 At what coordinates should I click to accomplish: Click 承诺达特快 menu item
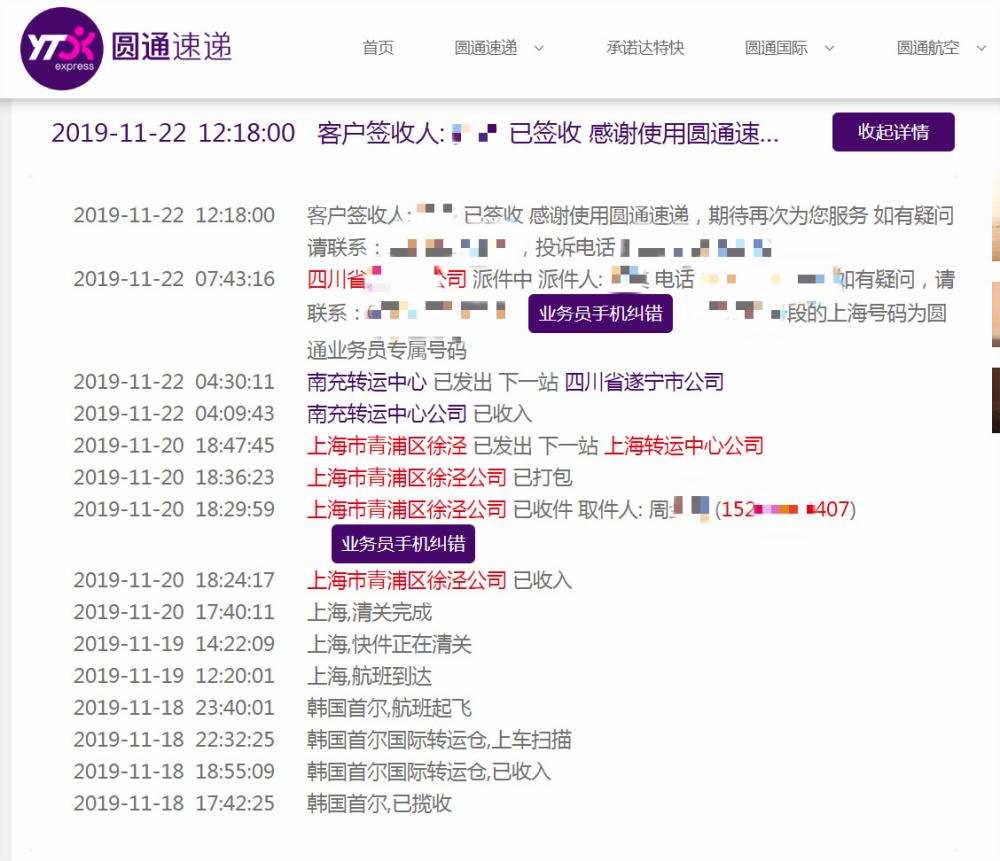[x=645, y=47]
